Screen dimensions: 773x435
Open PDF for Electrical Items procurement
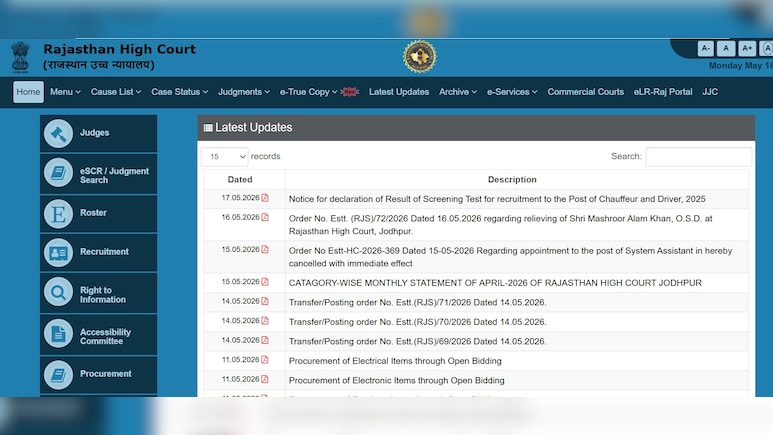click(265, 360)
